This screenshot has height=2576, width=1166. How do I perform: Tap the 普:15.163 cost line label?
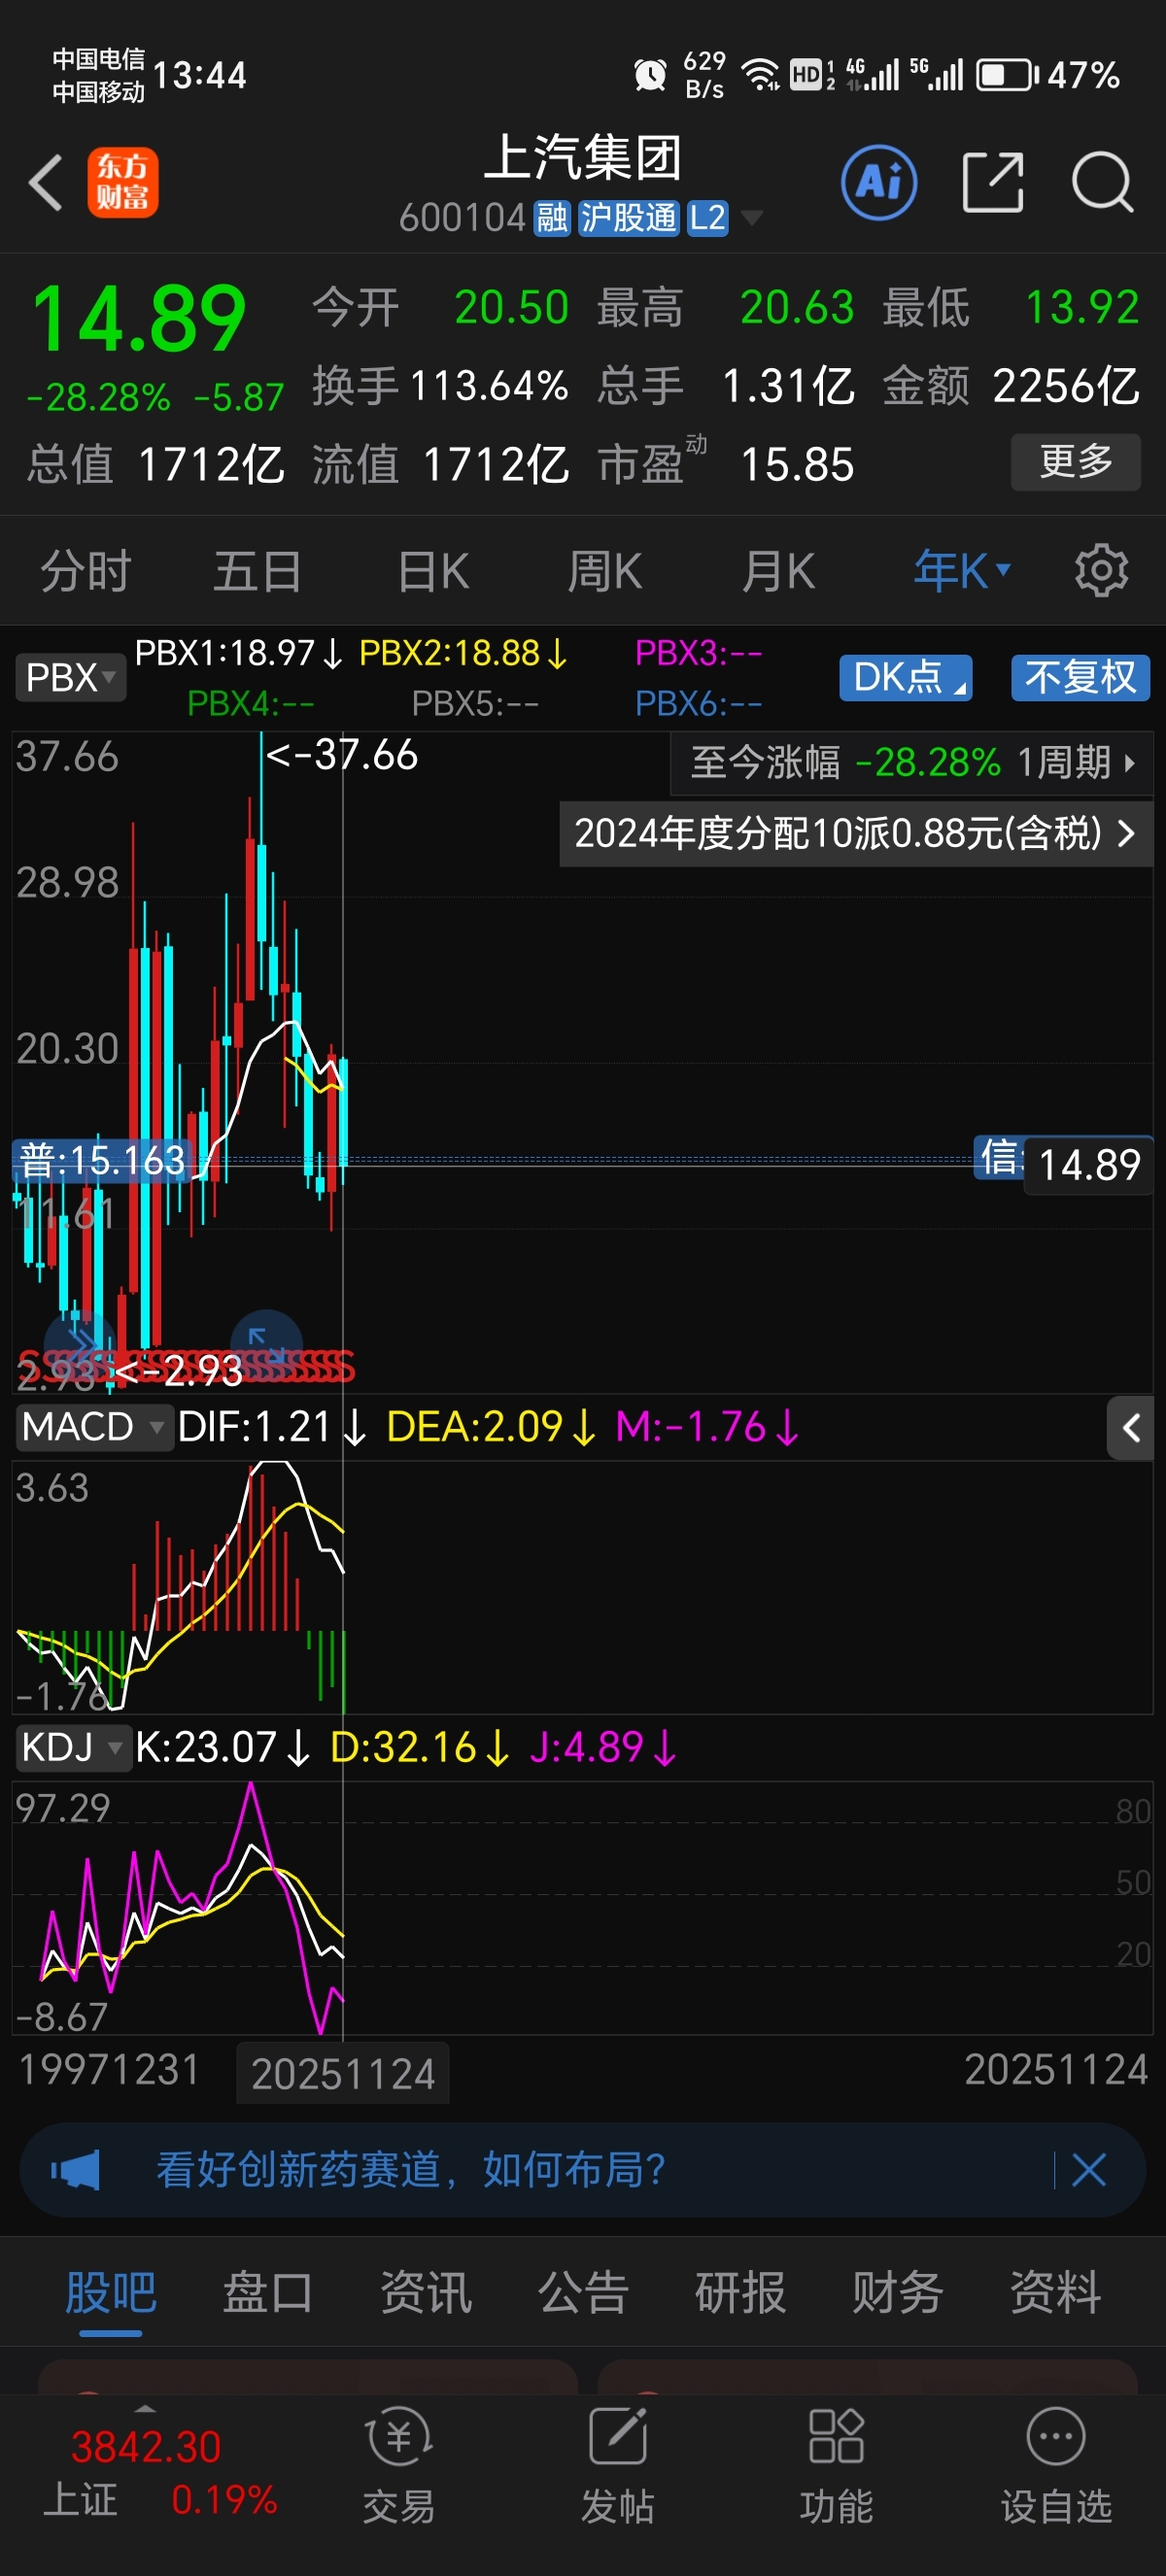102,1160
